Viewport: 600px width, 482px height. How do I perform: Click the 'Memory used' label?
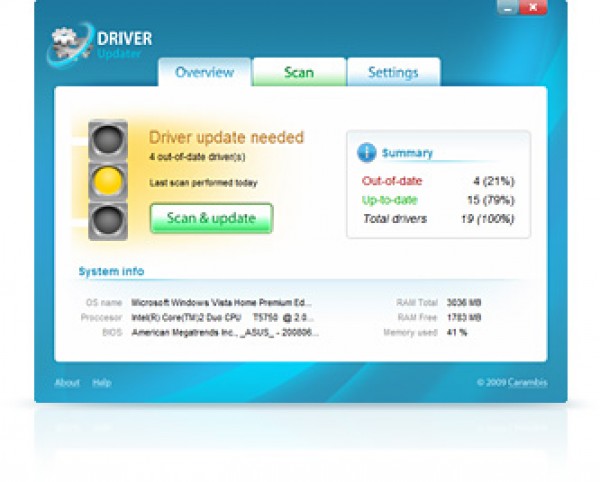(410, 332)
